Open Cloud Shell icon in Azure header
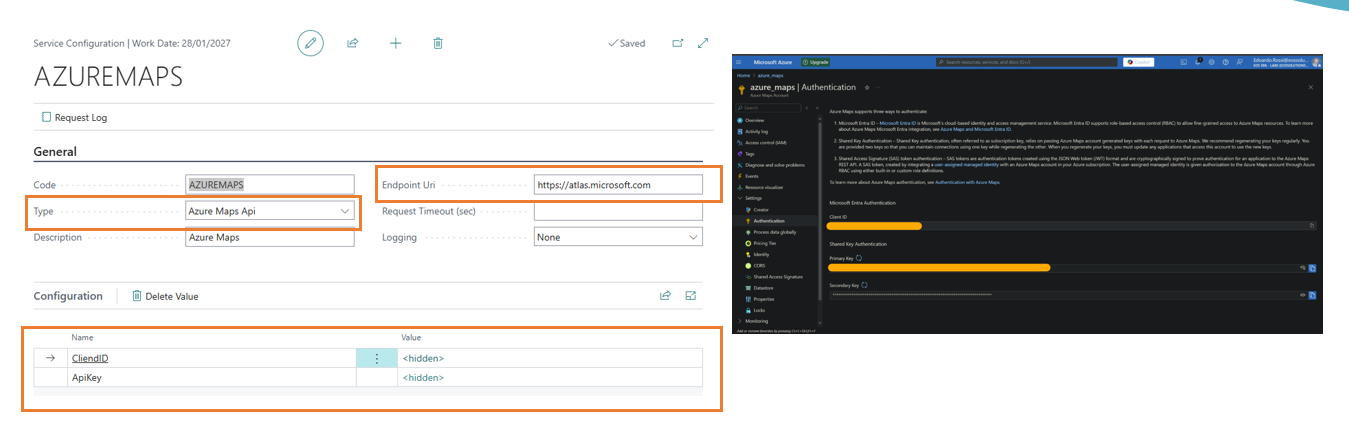The width and height of the screenshot is (1349, 432). click(1183, 62)
